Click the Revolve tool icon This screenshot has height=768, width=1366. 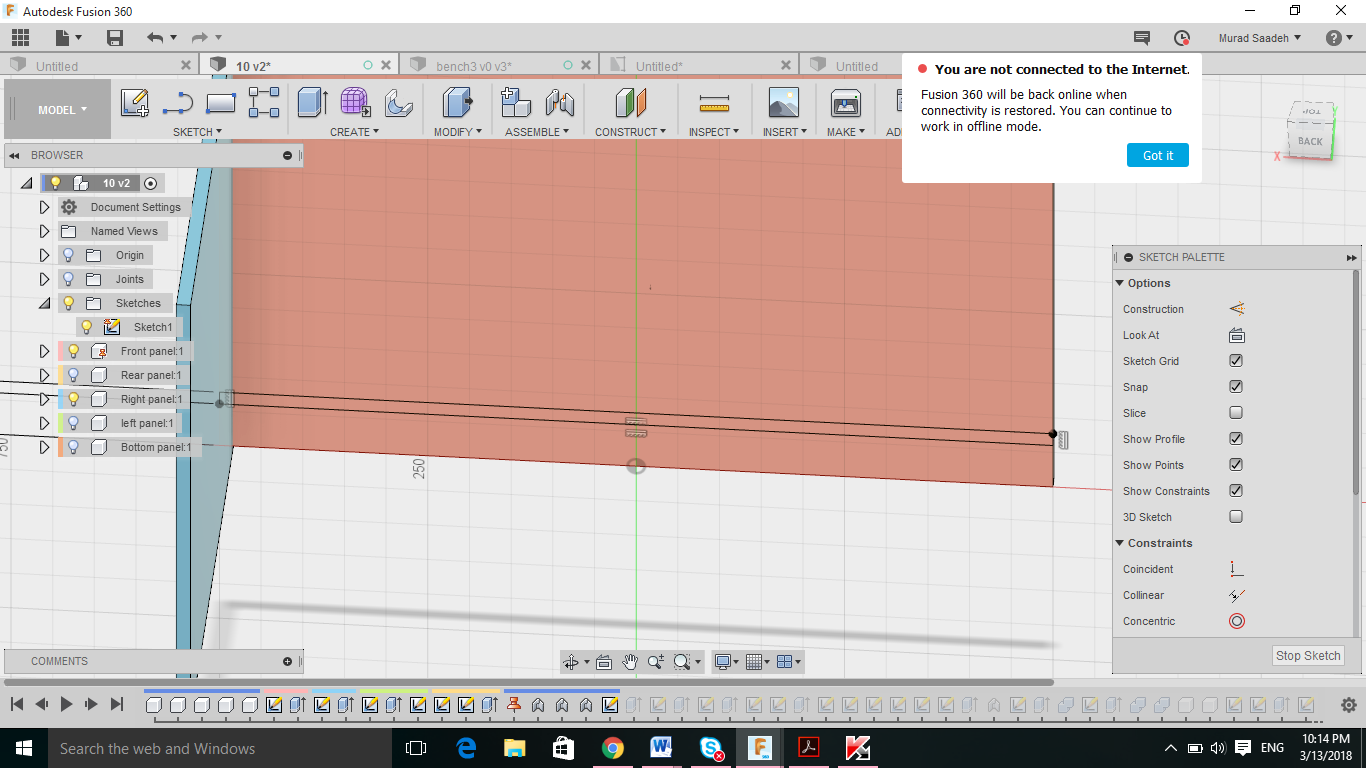click(398, 102)
